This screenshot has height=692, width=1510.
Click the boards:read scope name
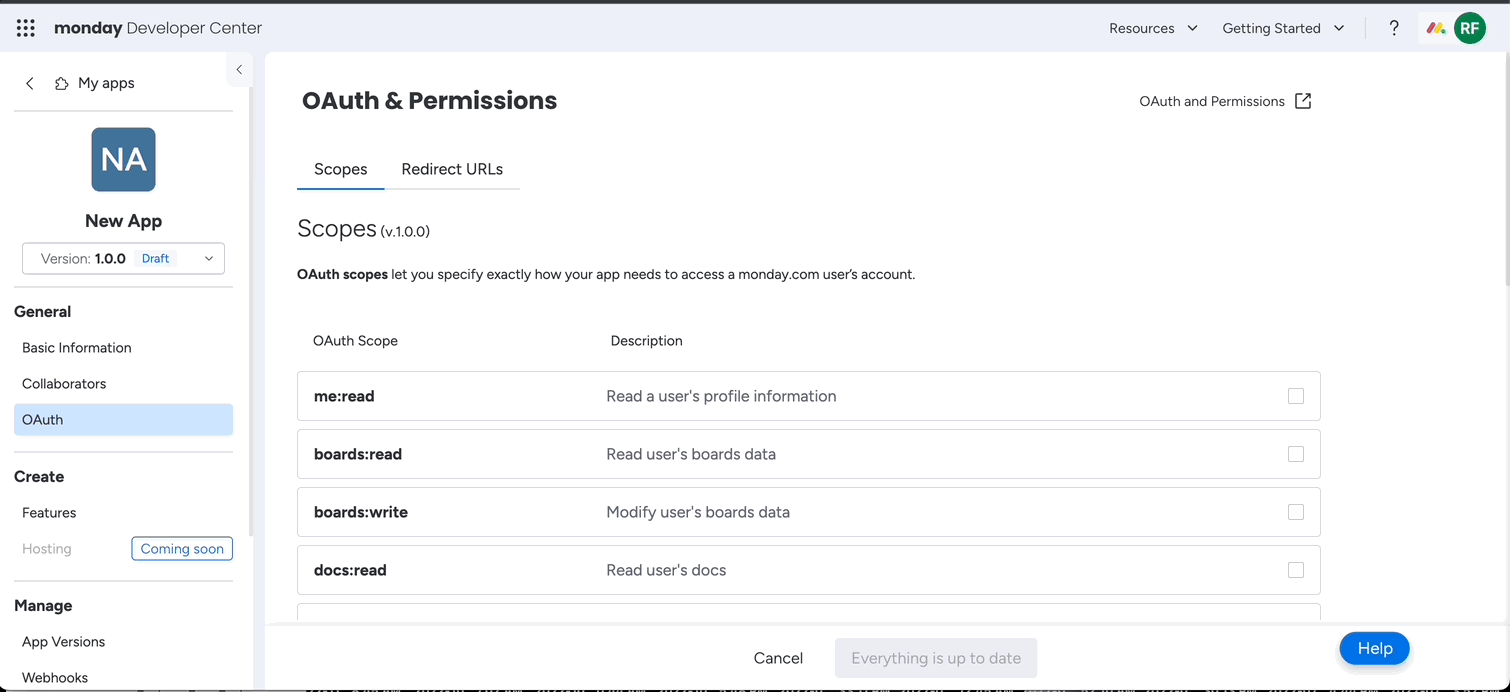(358, 454)
